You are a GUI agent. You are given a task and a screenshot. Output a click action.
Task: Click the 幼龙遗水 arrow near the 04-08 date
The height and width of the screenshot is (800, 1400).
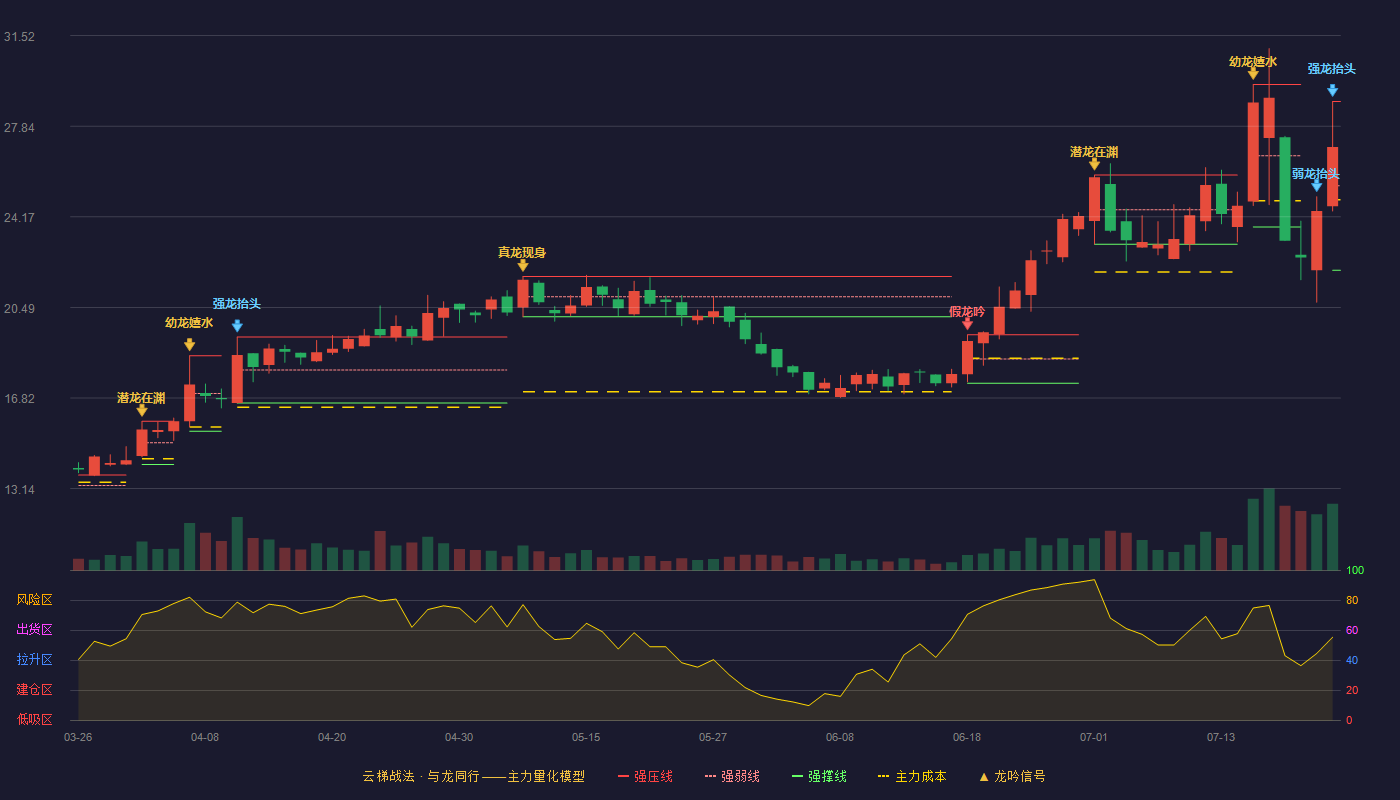[189, 345]
